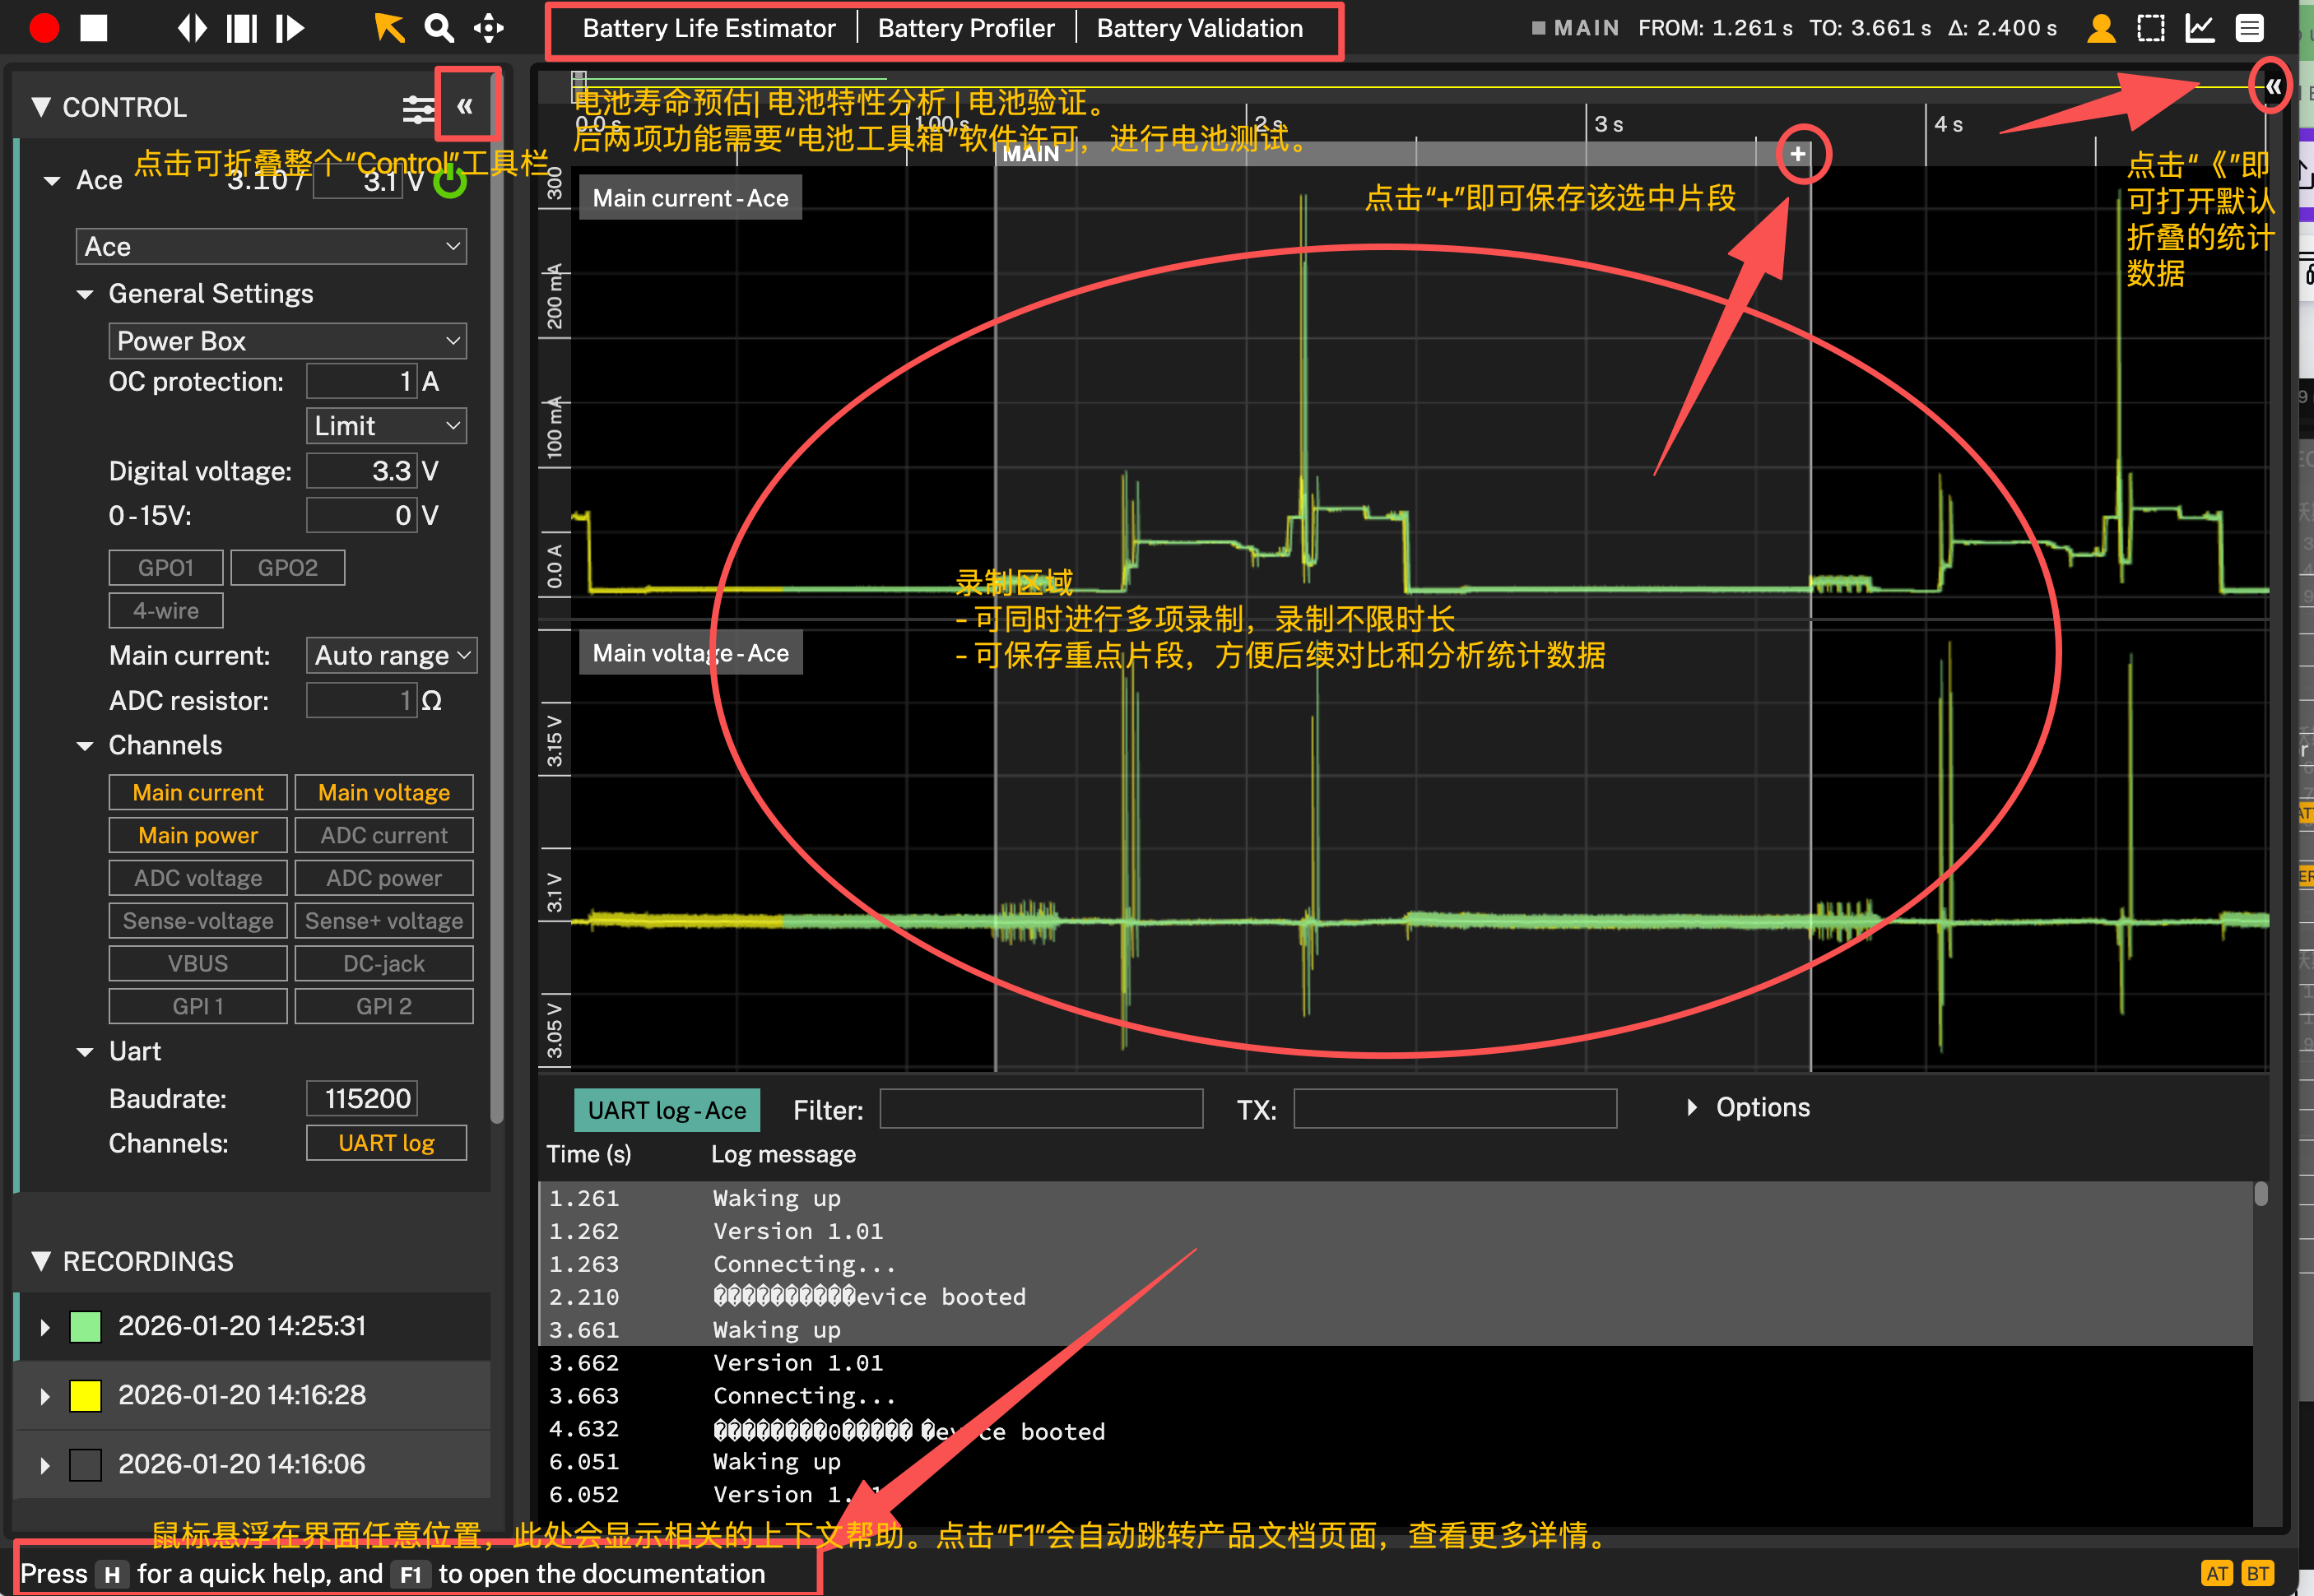The height and width of the screenshot is (1596, 2314).
Task: Enable the ADC current channel
Action: coord(383,835)
